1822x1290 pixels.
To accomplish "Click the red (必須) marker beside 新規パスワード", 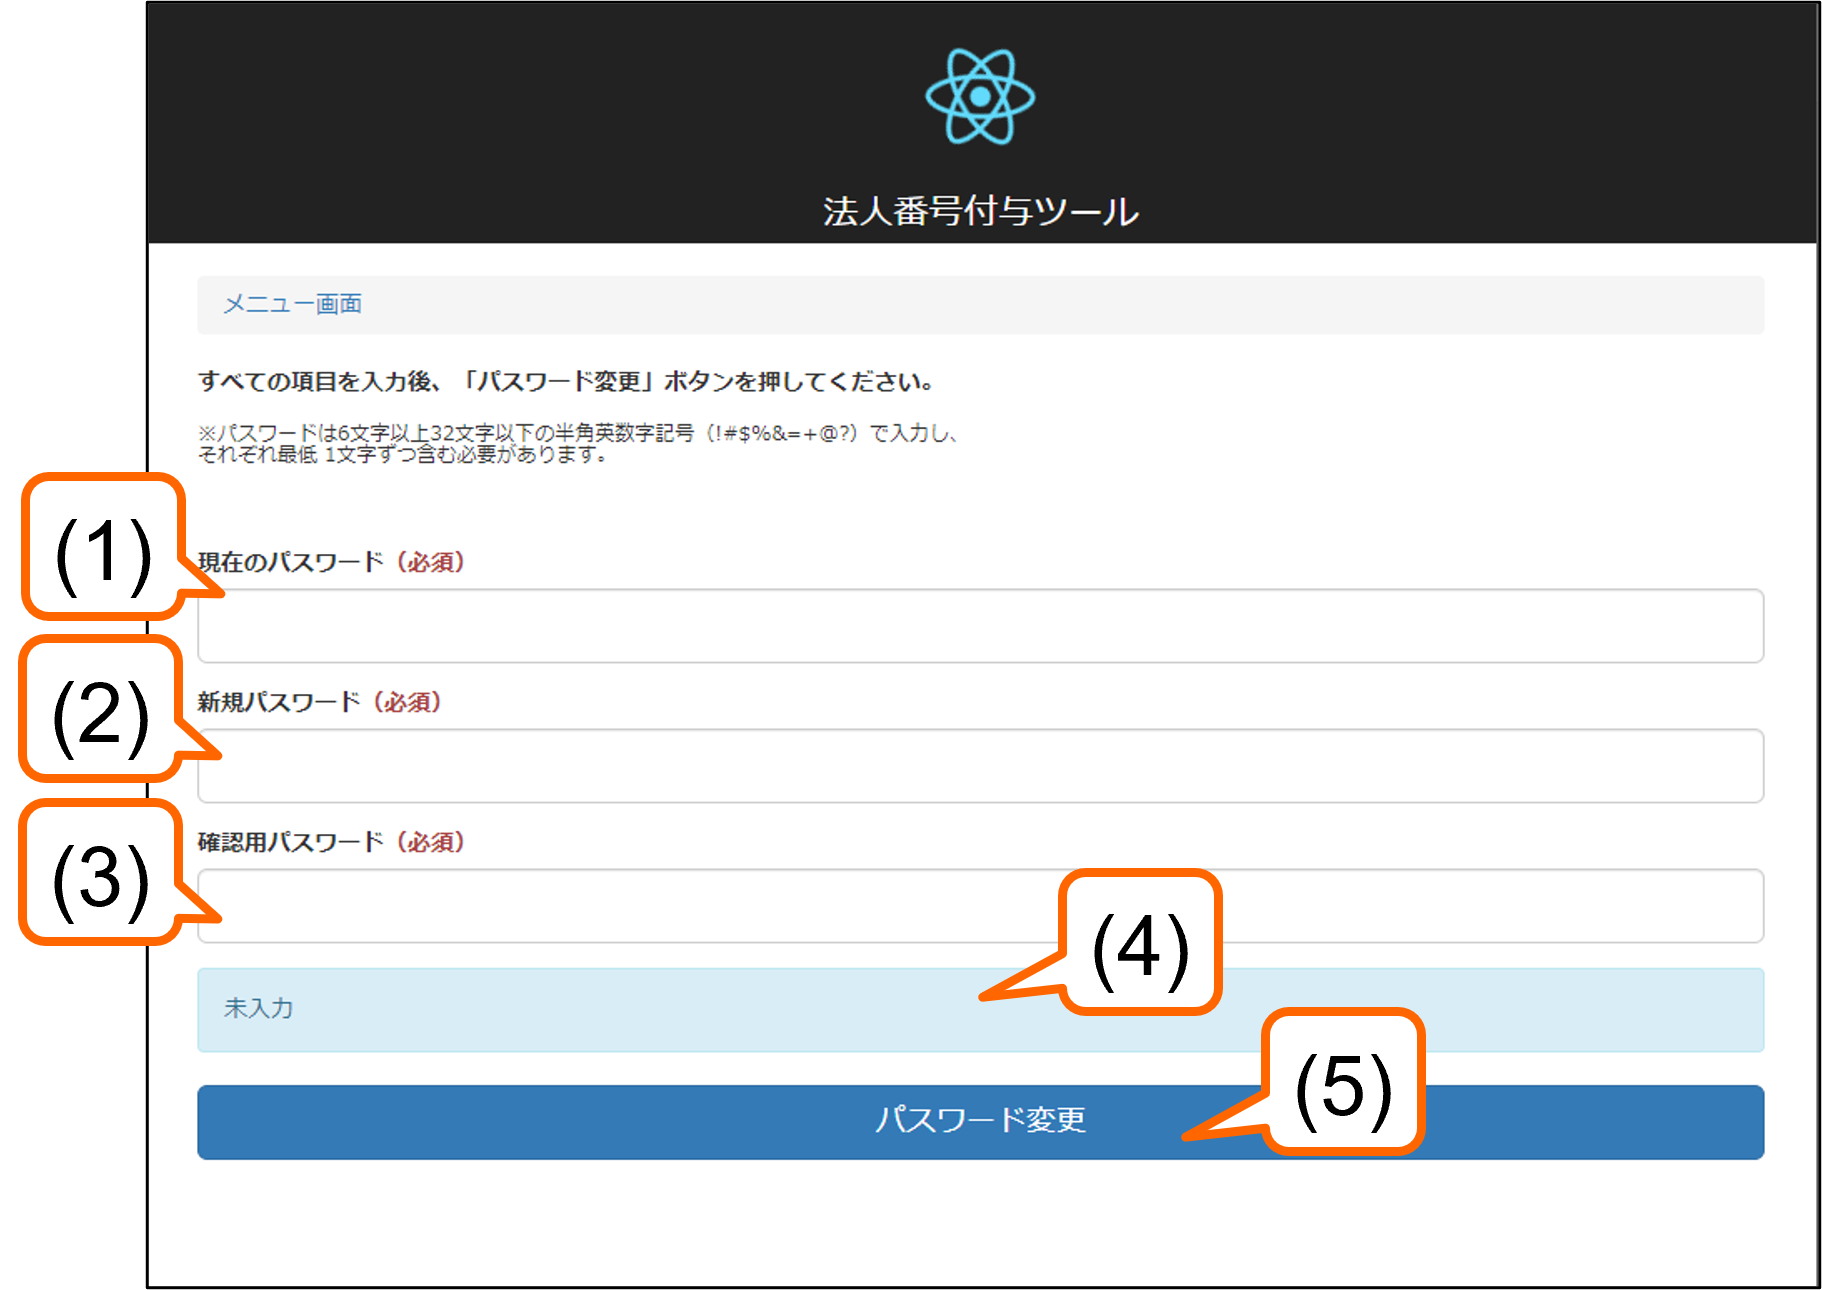I will (x=407, y=702).
